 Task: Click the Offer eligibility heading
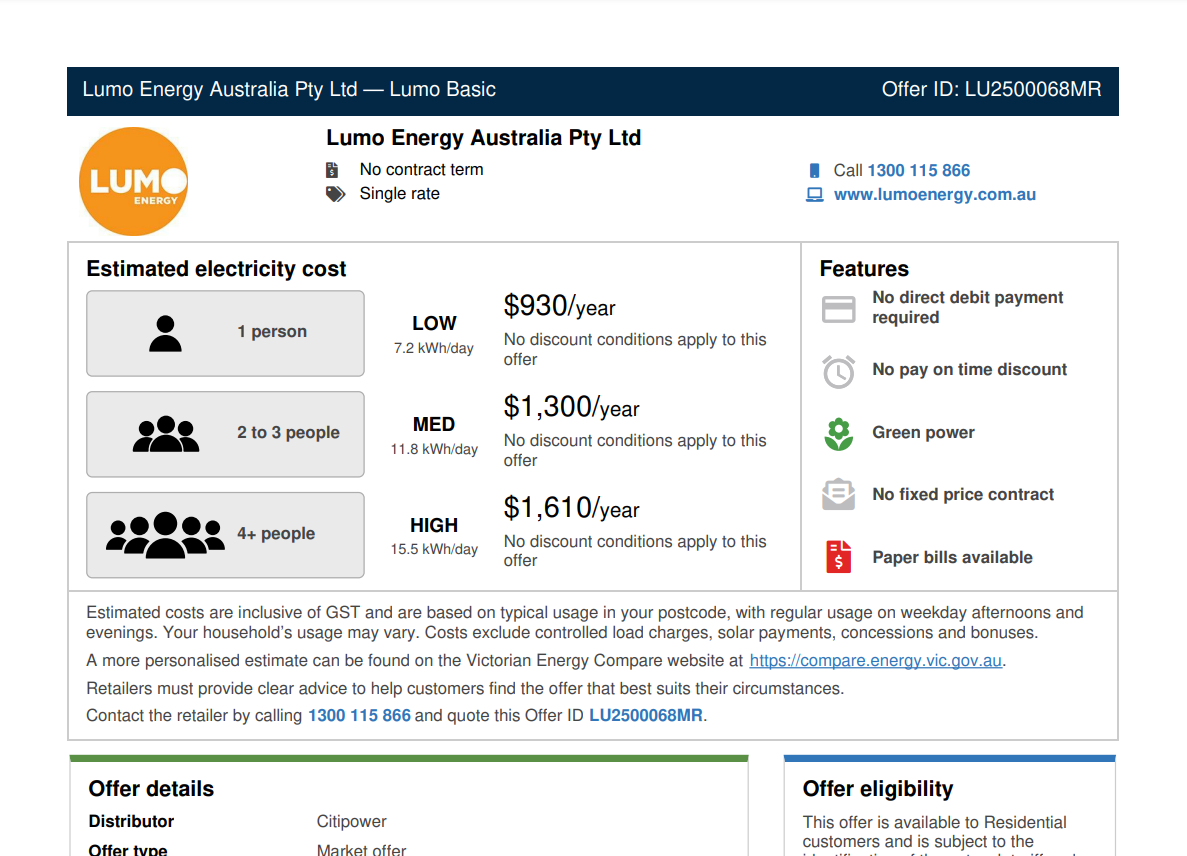(878, 789)
